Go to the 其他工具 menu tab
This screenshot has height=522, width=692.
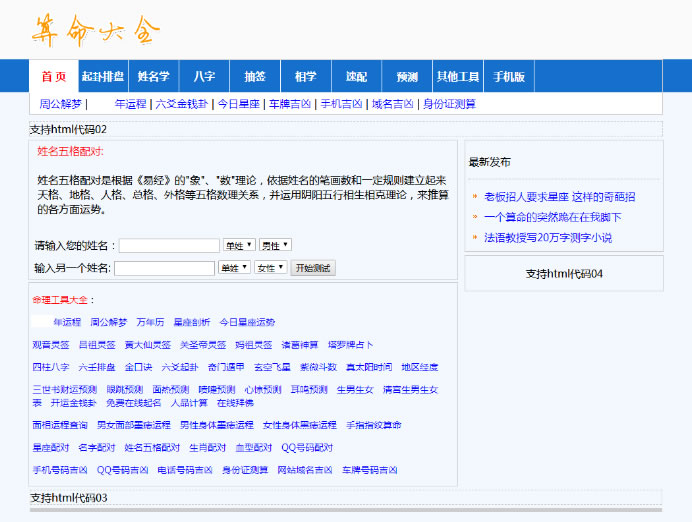(x=457, y=77)
